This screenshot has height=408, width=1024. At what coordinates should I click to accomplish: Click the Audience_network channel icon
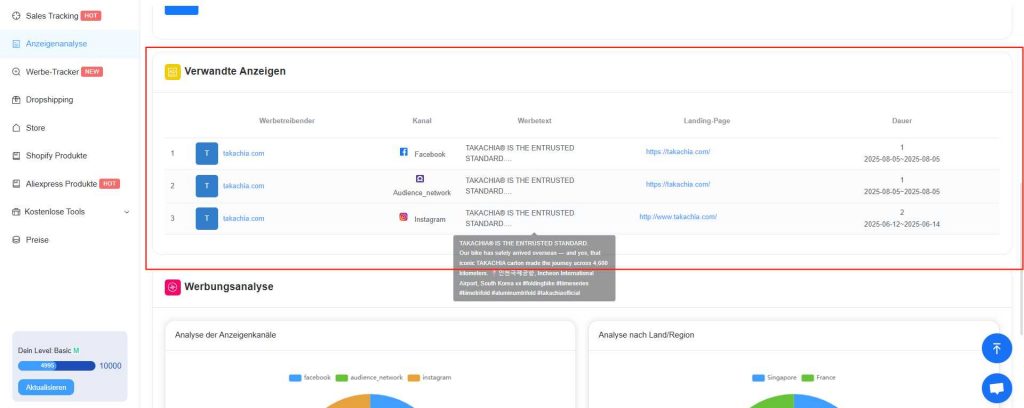pyautogui.click(x=421, y=179)
